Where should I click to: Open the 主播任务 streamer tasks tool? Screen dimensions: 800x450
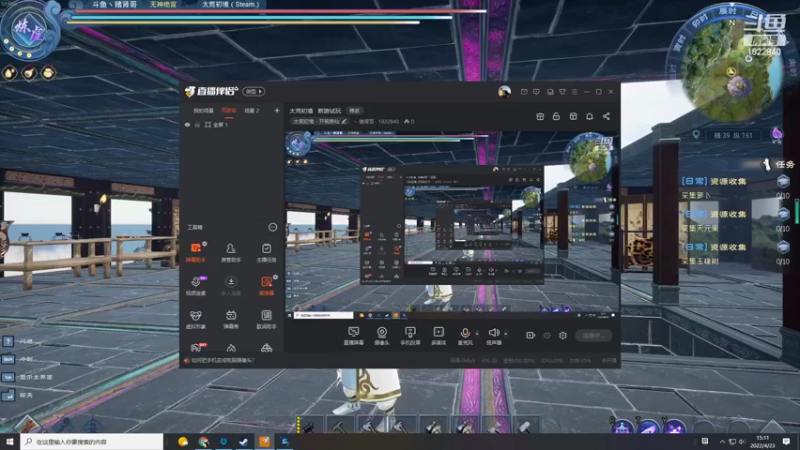[266, 253]
